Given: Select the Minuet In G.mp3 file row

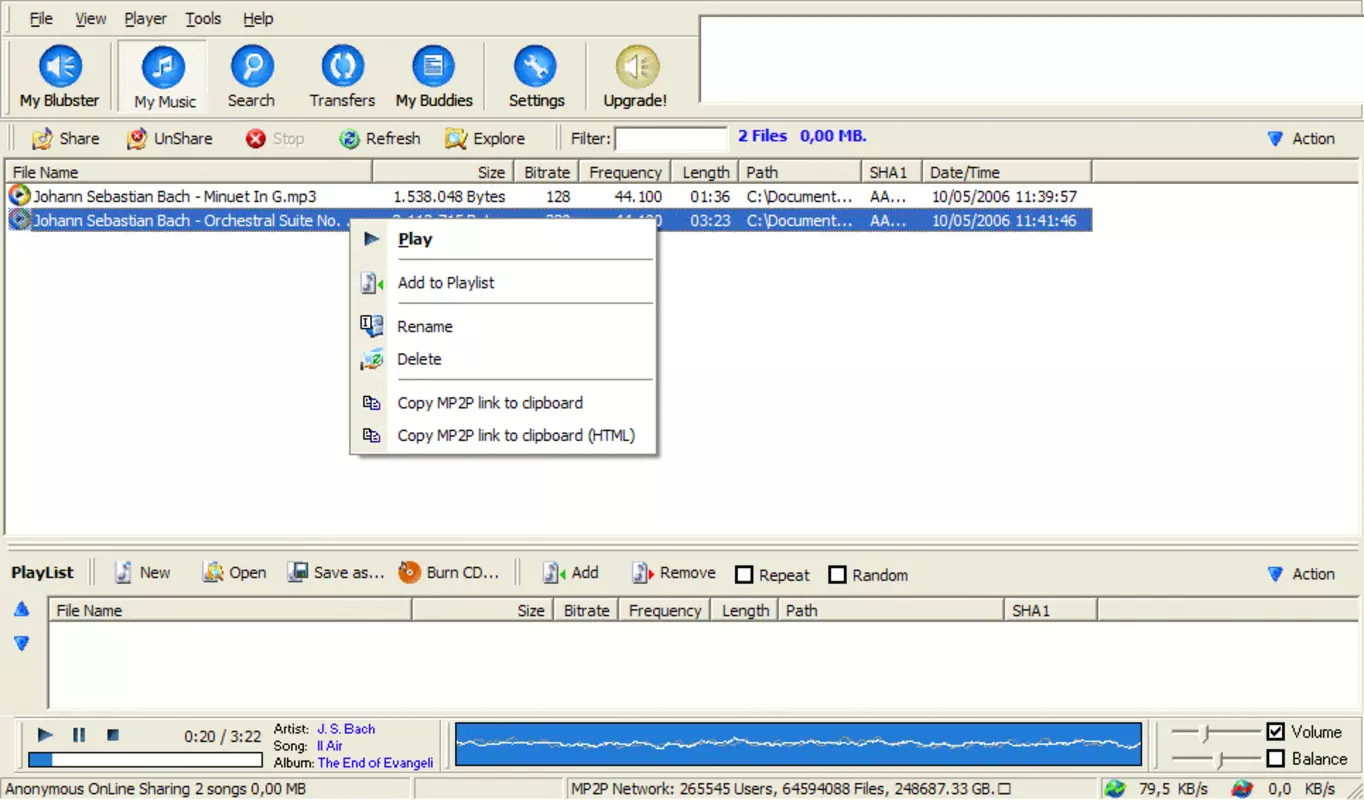Looking at the screenshot, I should (x=549, y=196).
